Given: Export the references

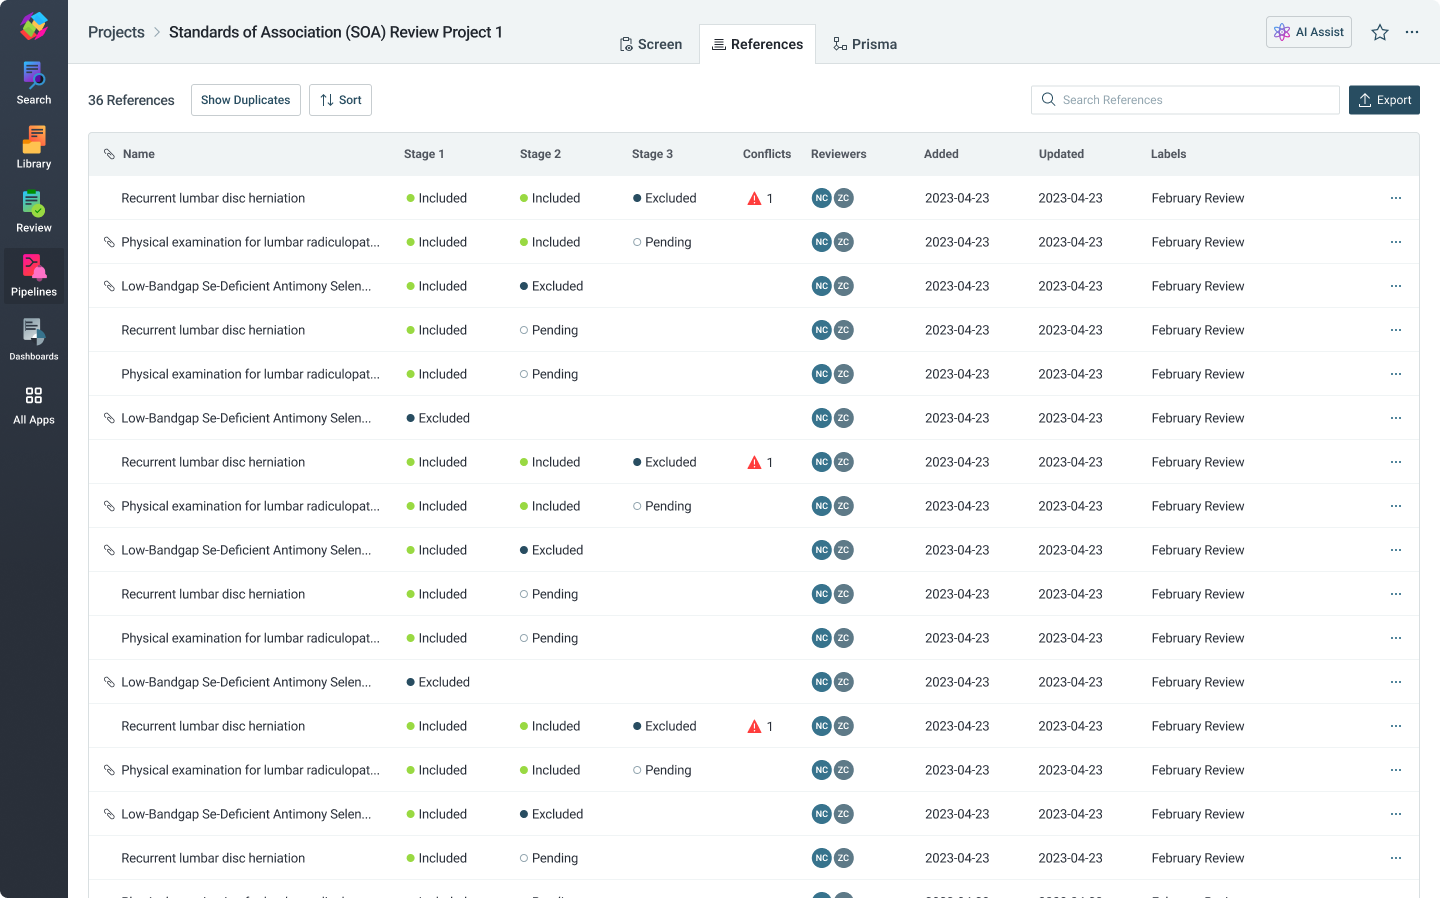Looking at the screenshot, I should tap(1384, 100).
